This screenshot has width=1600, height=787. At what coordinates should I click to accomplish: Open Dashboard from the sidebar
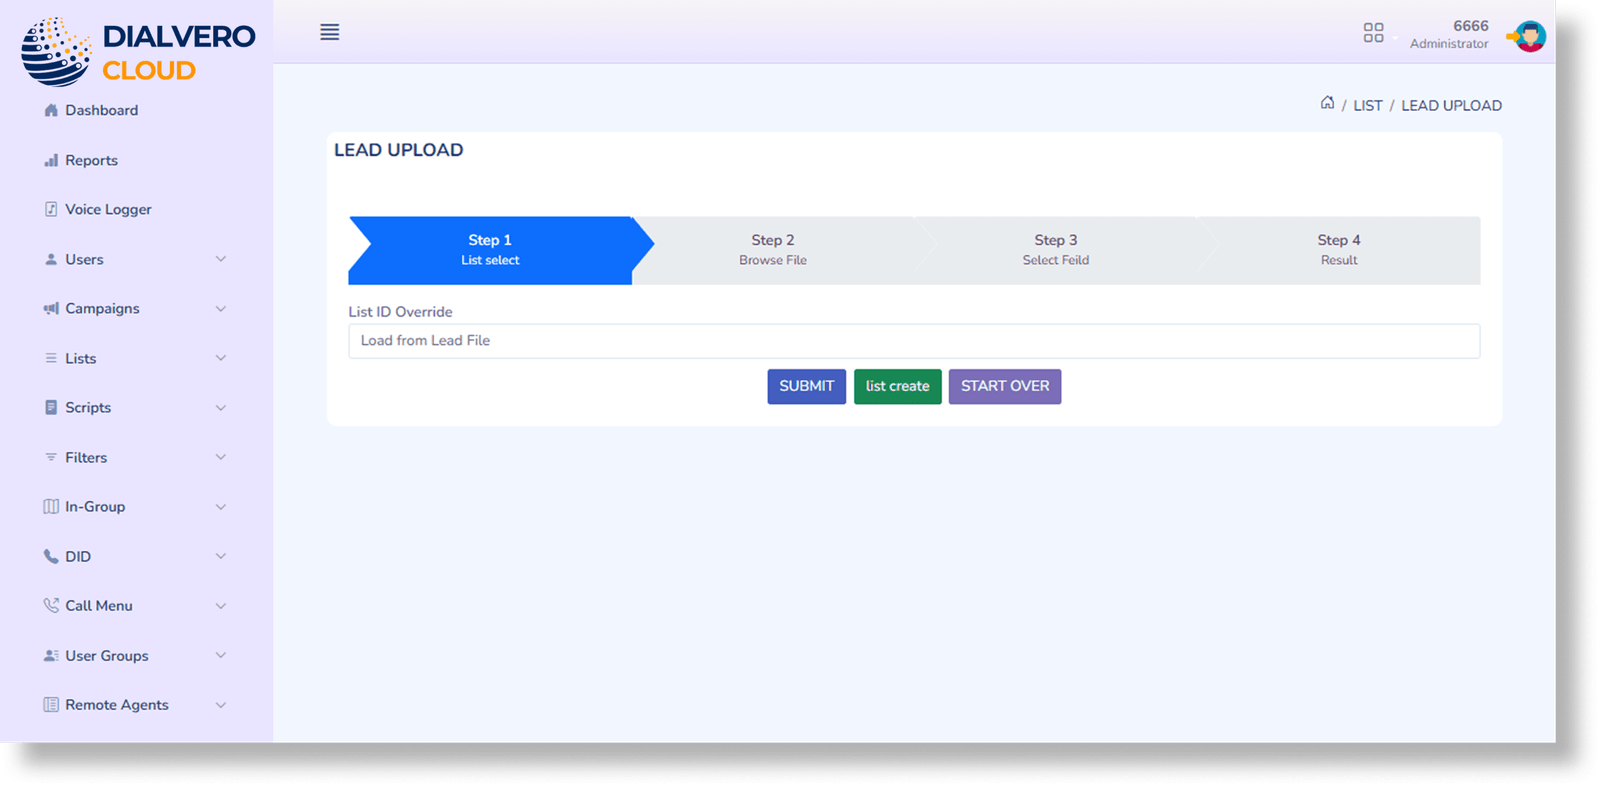point(101,111)
